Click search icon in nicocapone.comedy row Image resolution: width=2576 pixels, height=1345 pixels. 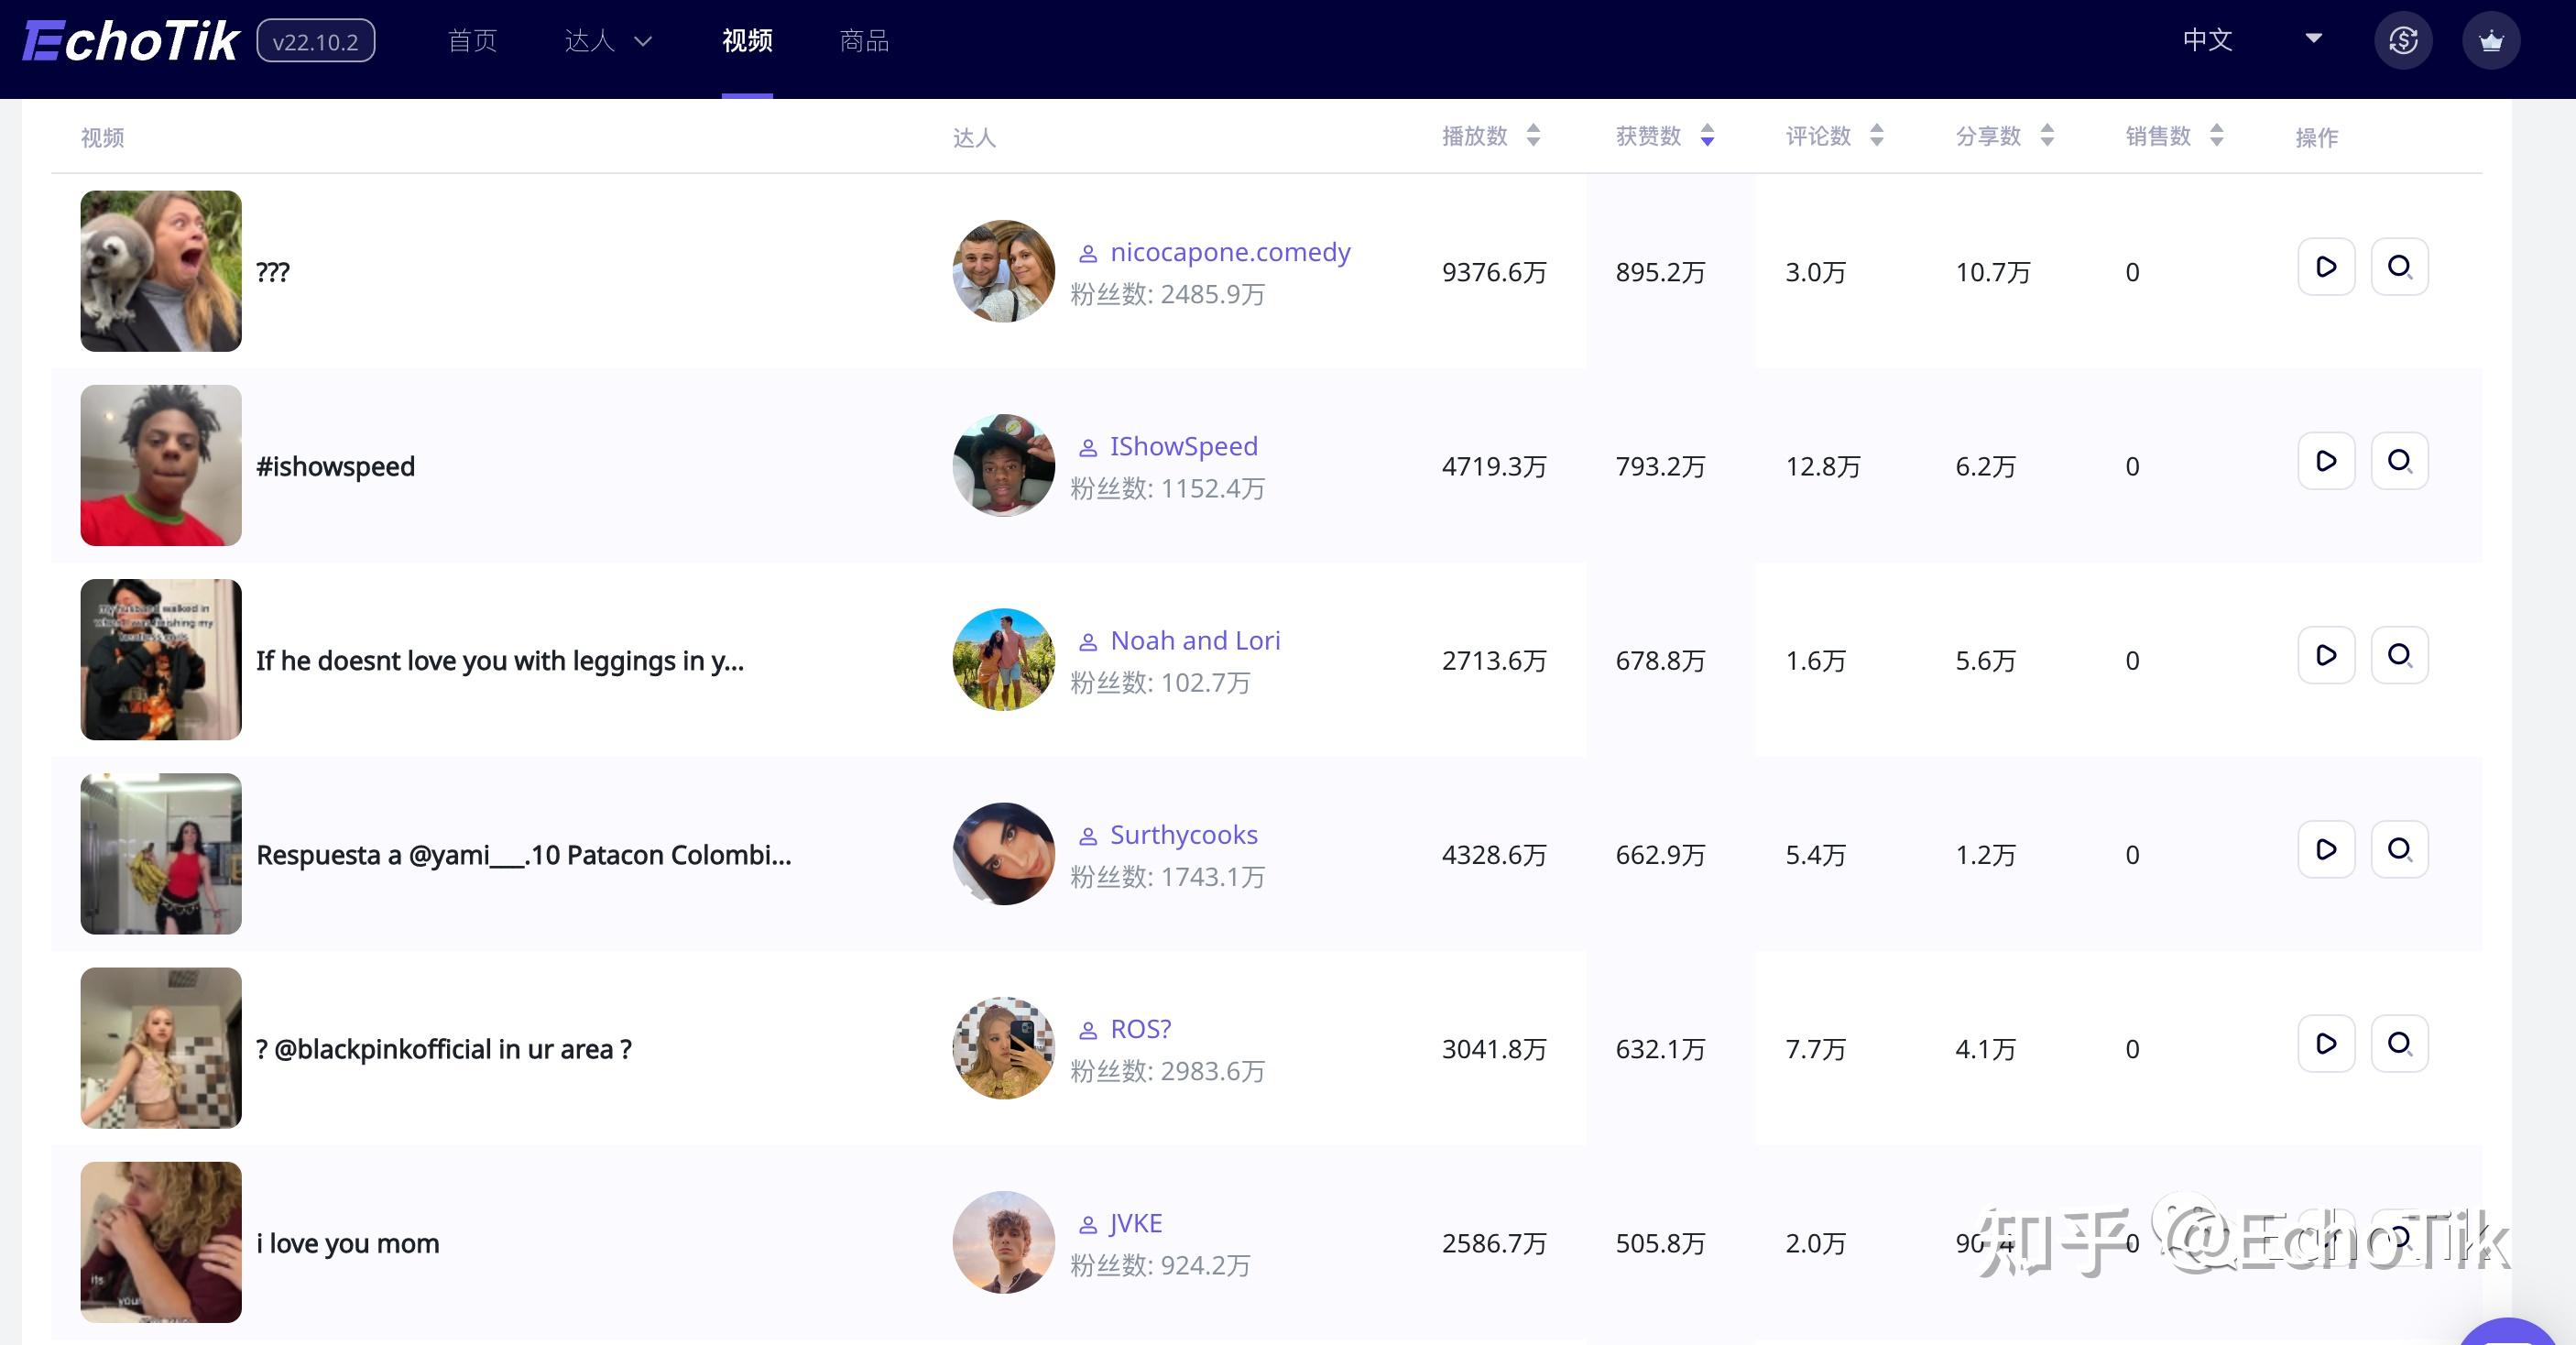(x=2399, y=267)
